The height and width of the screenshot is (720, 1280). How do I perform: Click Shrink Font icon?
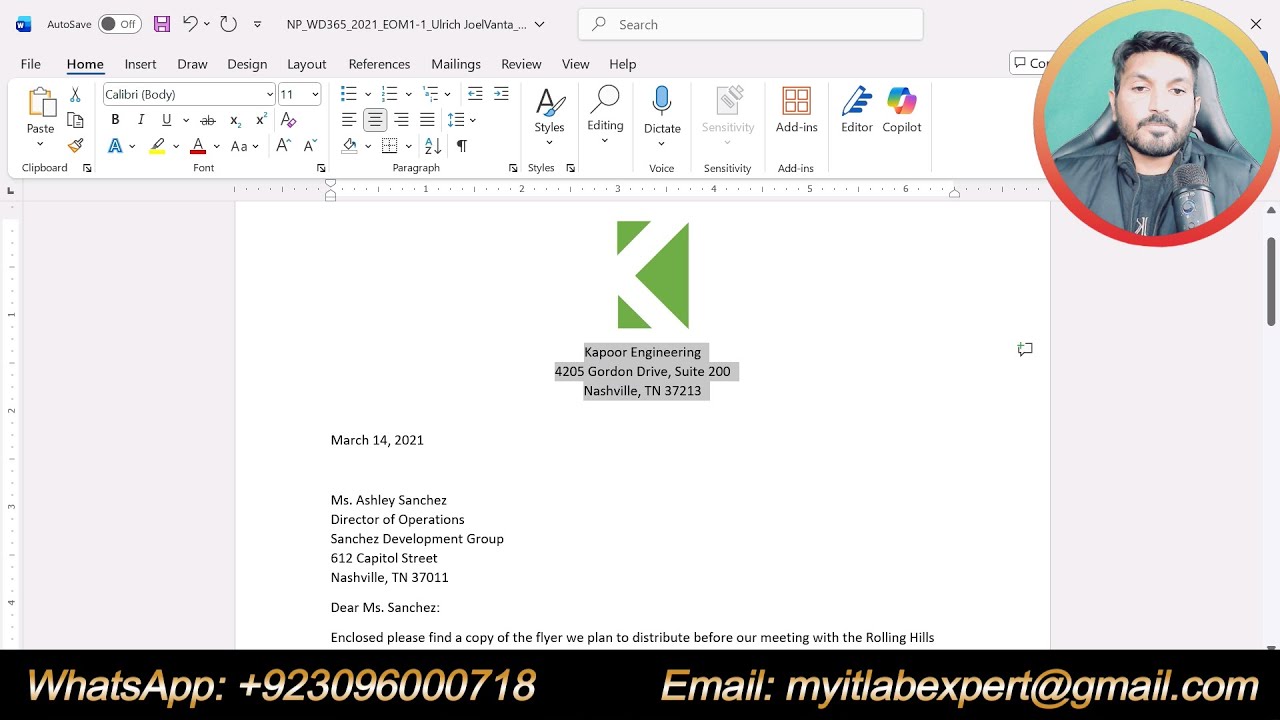tap(310, 146)
